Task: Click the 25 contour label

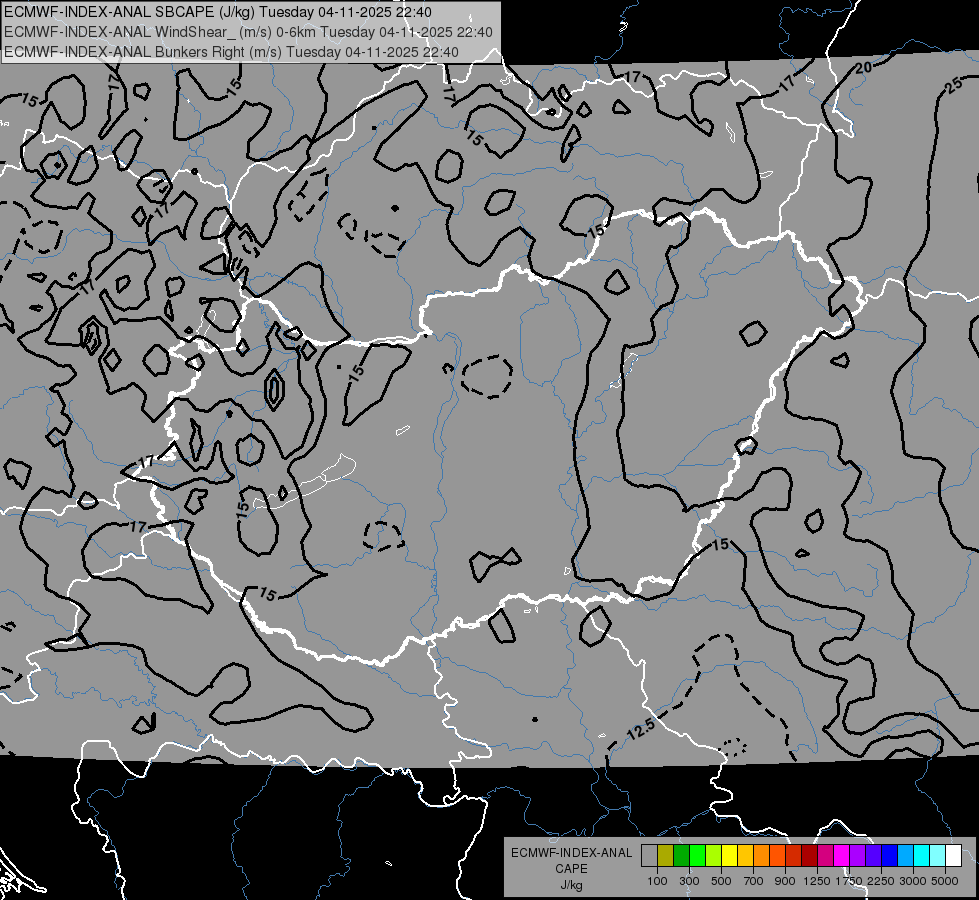Action: coord(953,86)
